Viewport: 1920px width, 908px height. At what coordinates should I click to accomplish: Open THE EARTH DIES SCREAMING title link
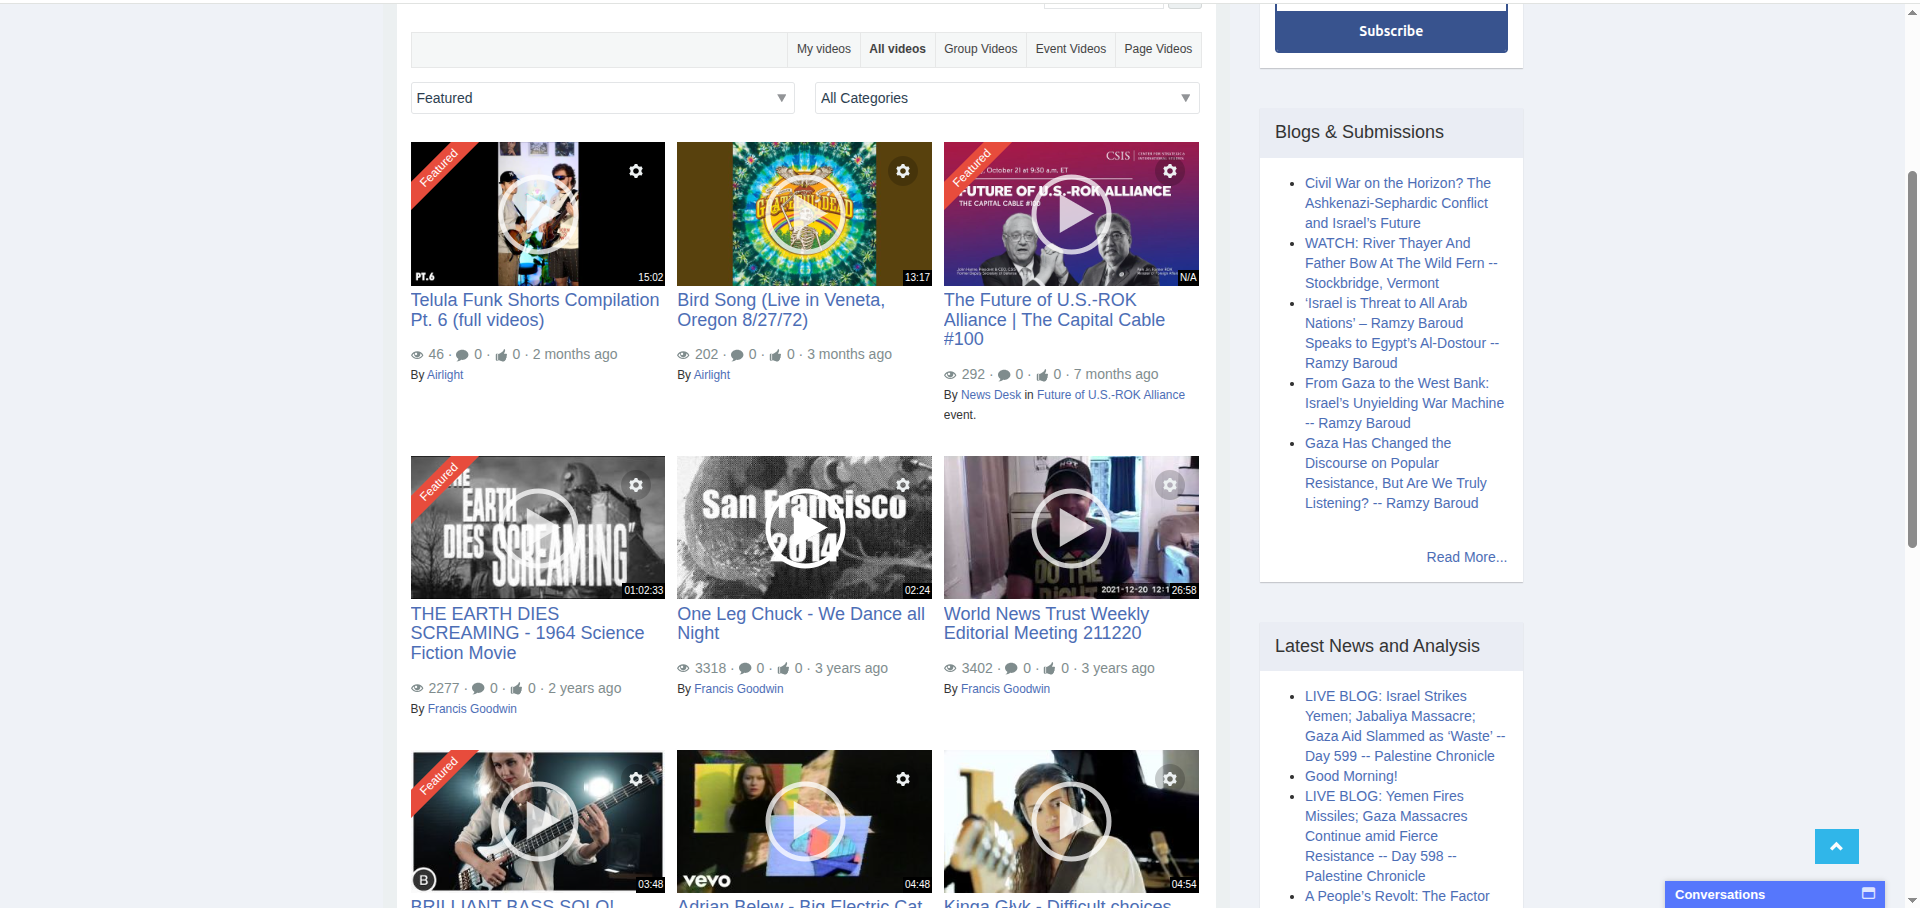tap(527, 633)
